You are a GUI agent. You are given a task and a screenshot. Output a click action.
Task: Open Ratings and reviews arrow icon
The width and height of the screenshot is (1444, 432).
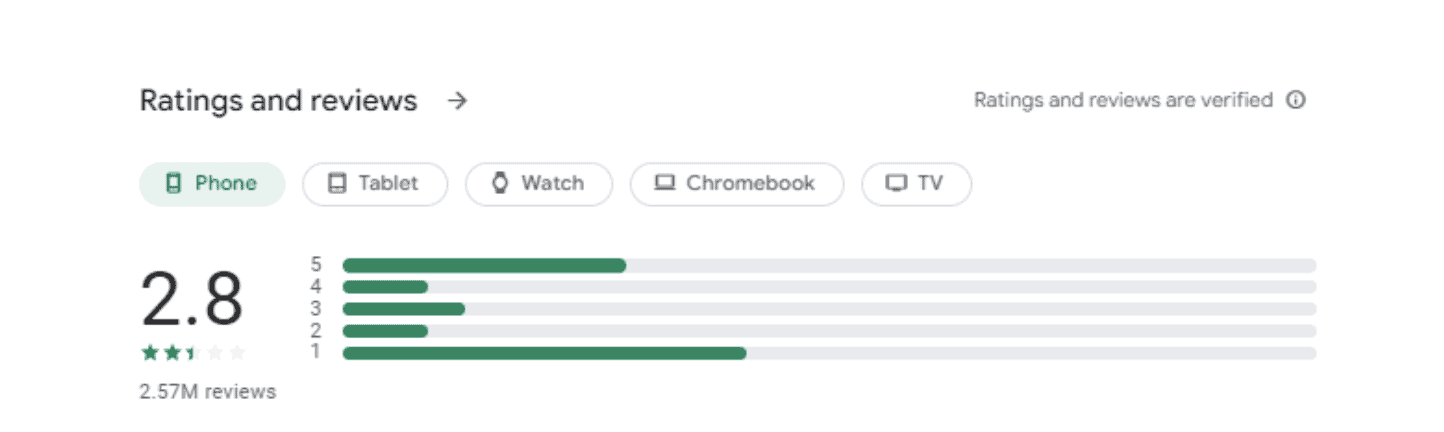click(457, 101)
